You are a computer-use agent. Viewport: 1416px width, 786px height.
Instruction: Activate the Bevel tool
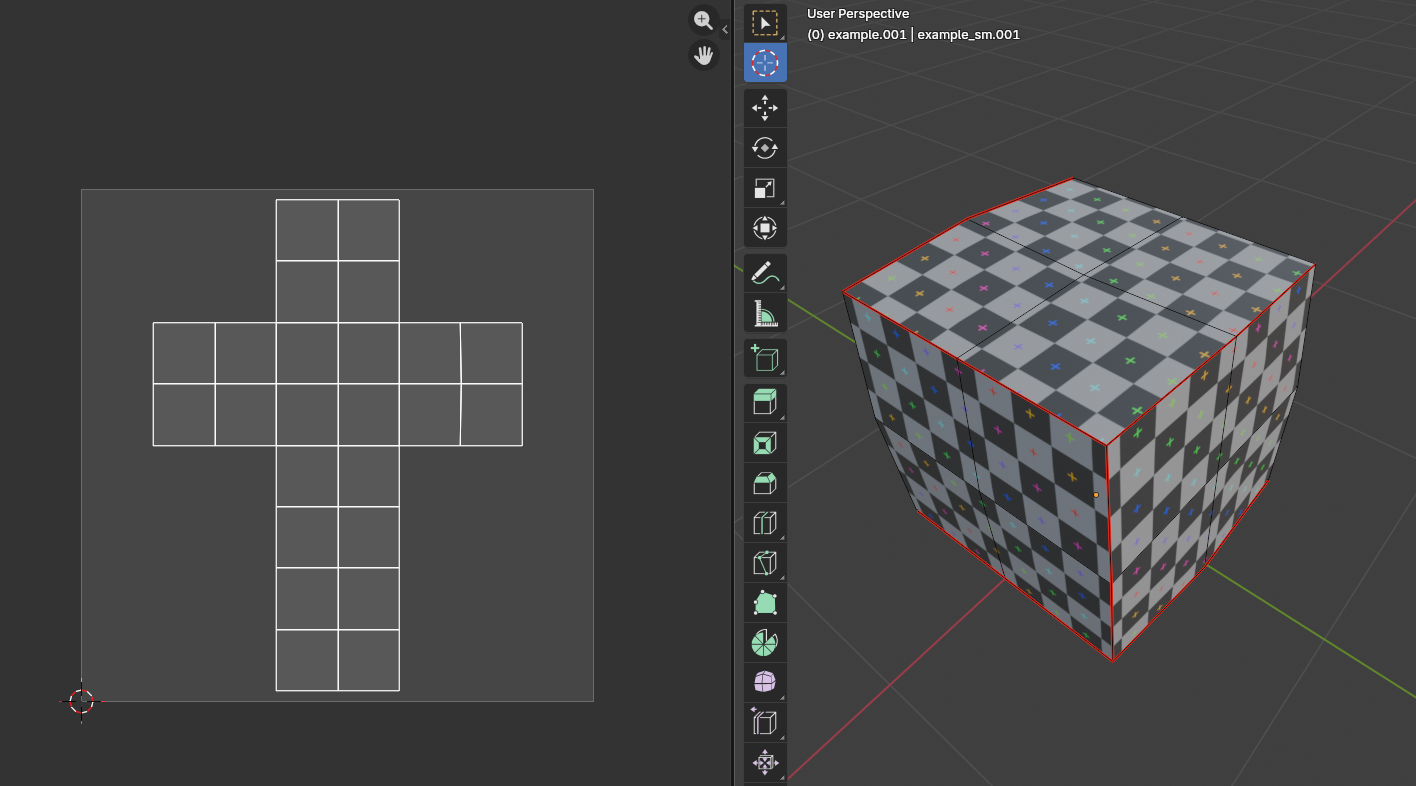(765, 483)
